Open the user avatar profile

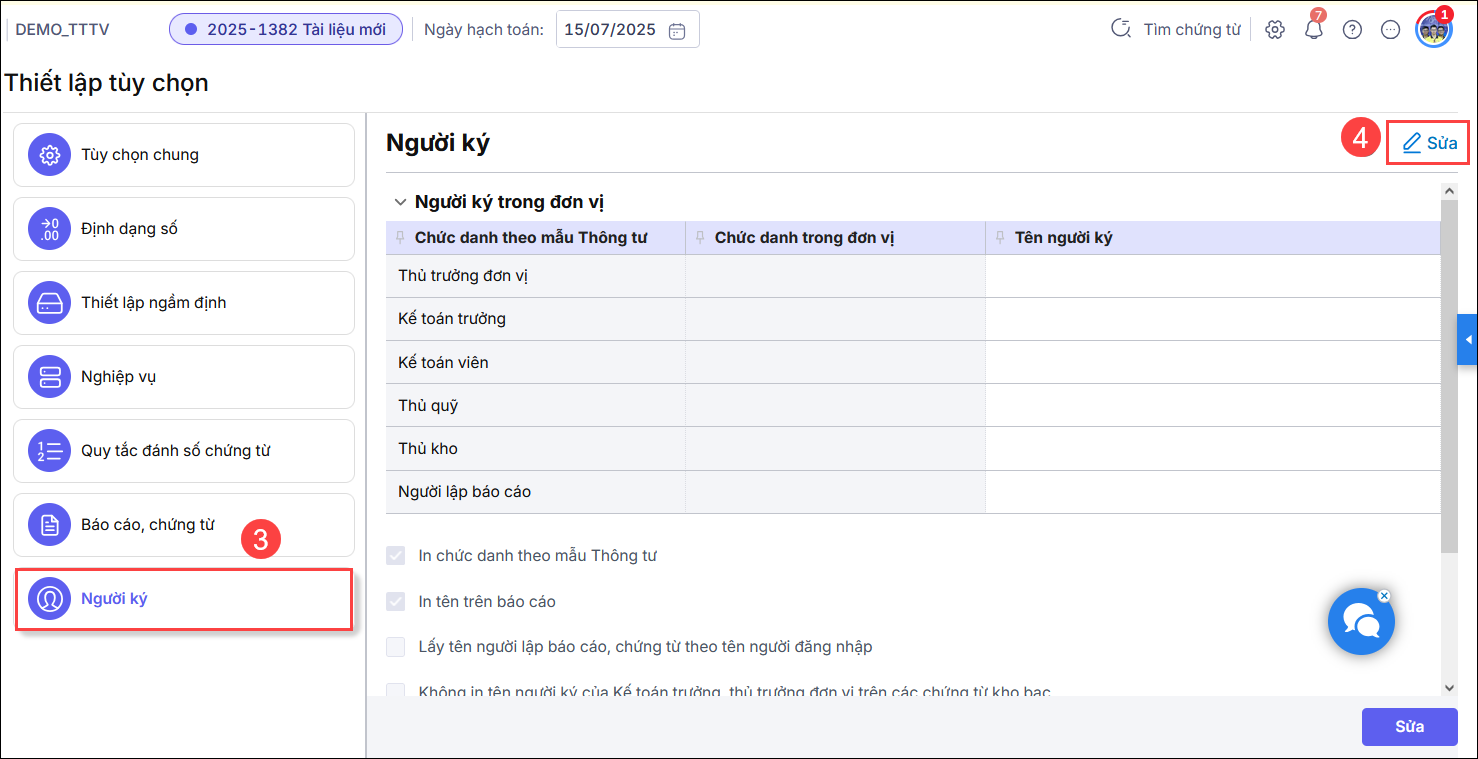1433,29
